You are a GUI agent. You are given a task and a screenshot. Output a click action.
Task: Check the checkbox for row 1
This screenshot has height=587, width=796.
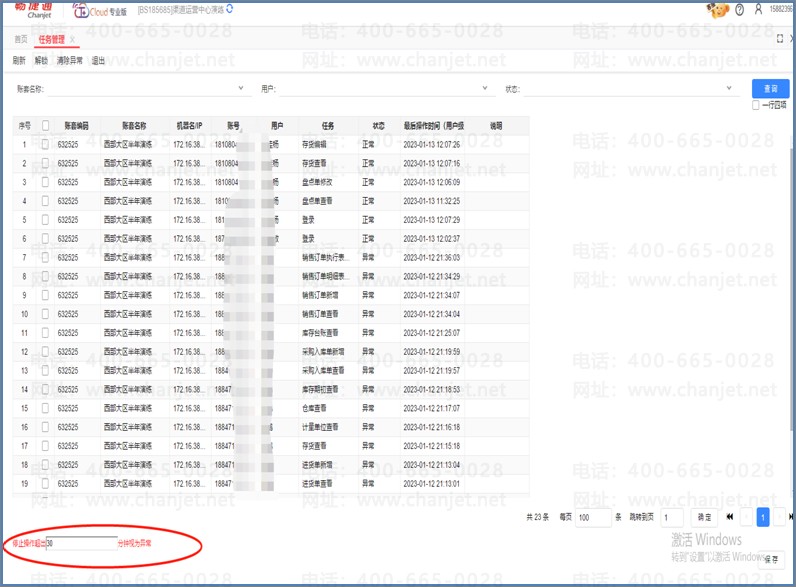tap(45, 144)
